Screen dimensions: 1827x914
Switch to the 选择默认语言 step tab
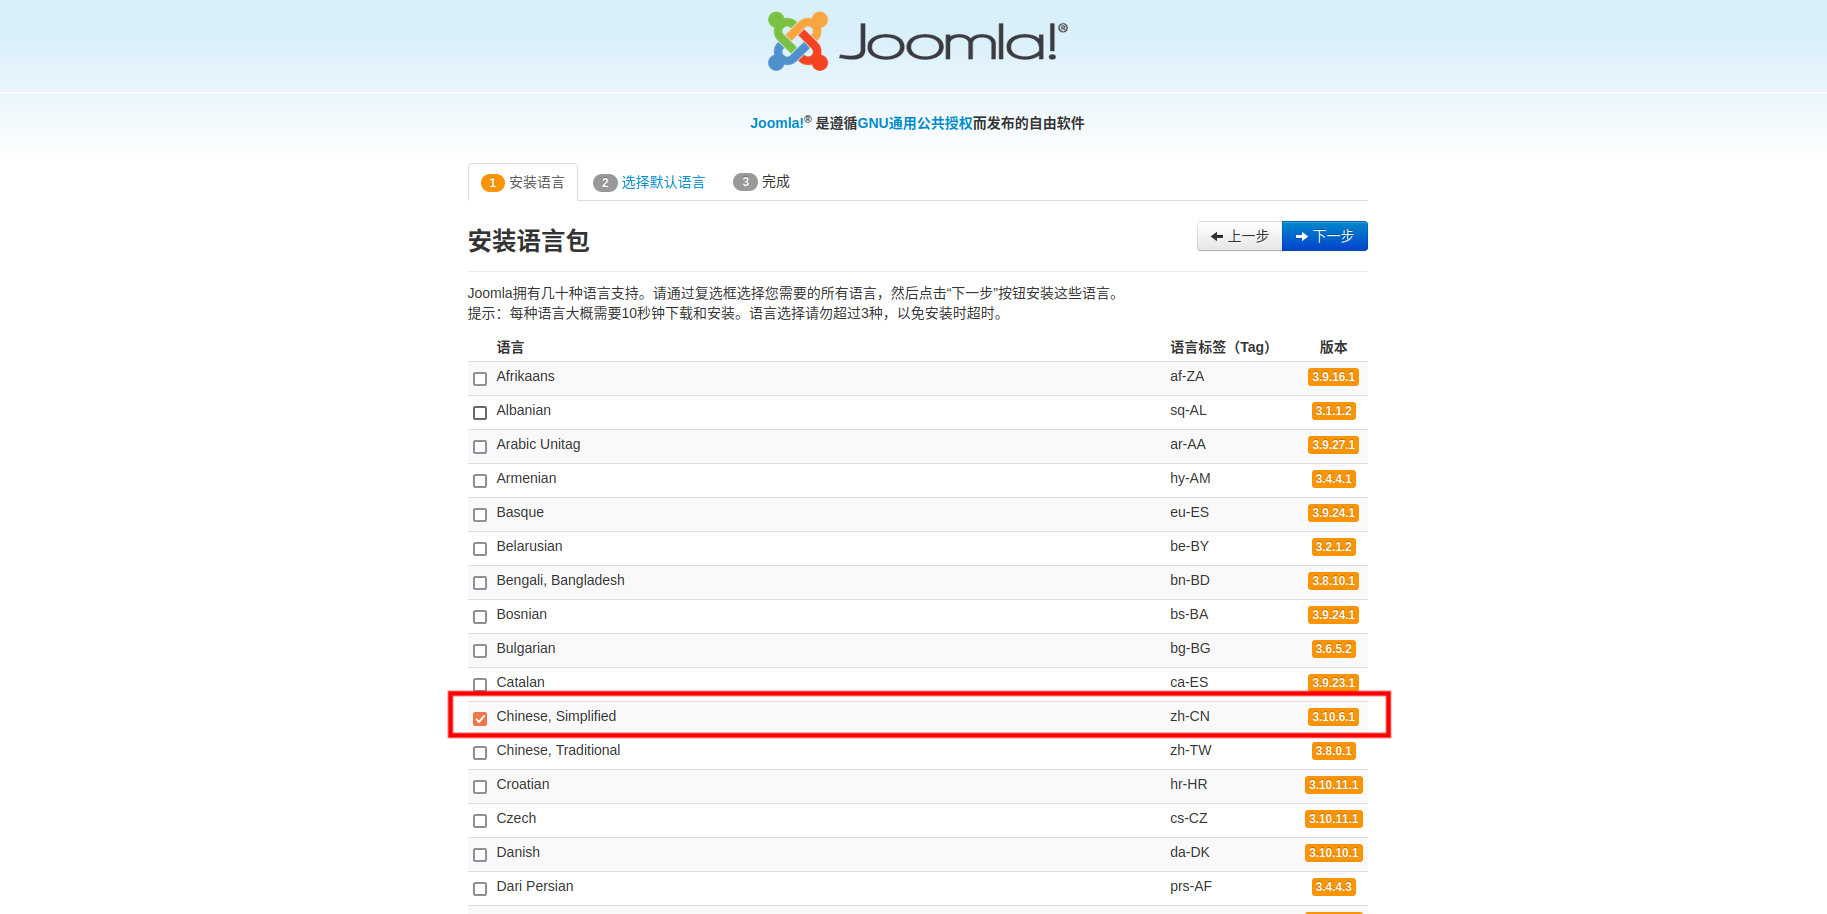coord(649,182)
